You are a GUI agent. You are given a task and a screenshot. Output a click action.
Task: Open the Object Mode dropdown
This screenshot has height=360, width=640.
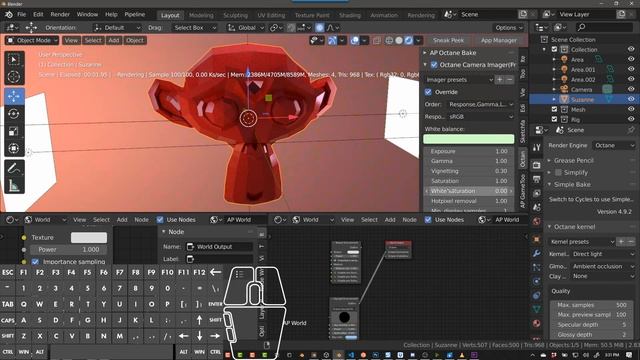pos(32,40)
